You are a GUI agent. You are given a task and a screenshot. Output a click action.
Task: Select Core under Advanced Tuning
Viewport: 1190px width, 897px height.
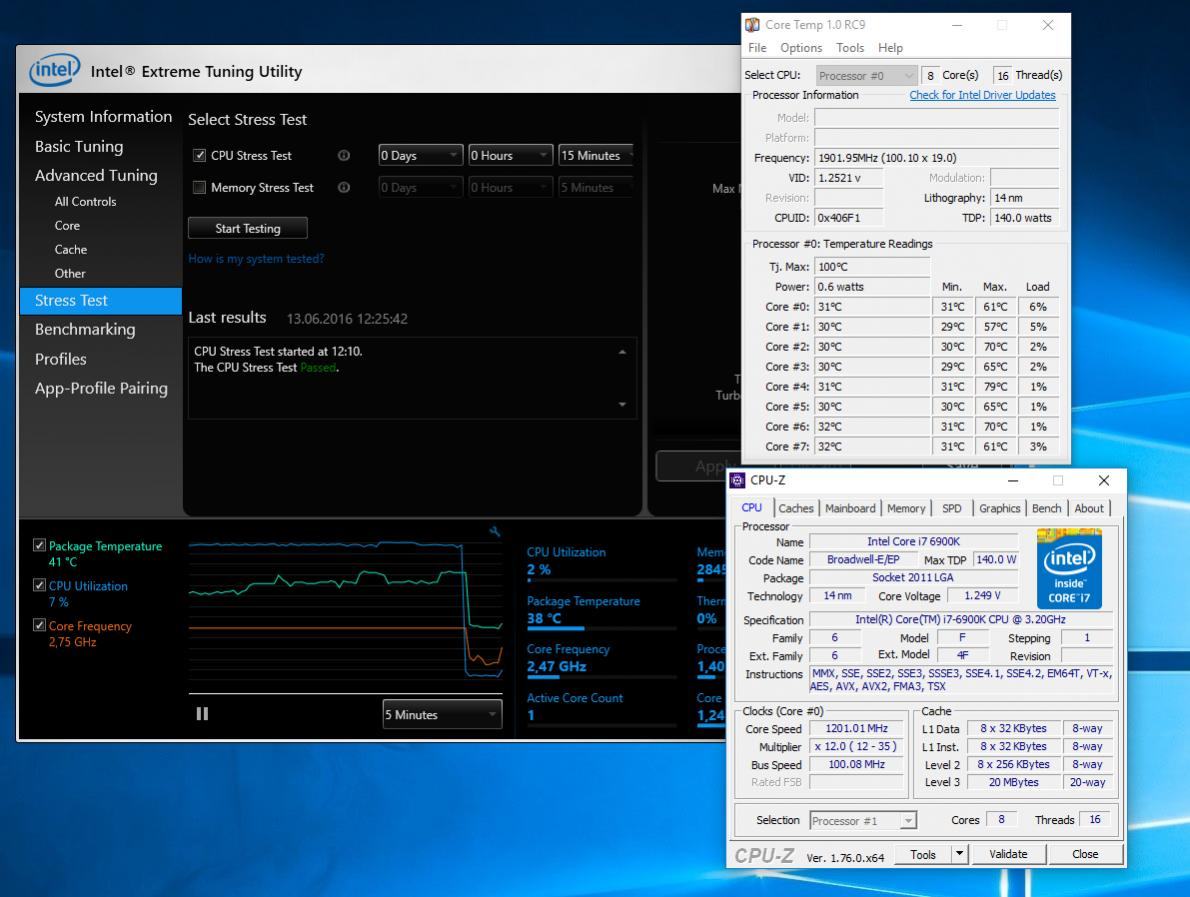pos(67,225)
